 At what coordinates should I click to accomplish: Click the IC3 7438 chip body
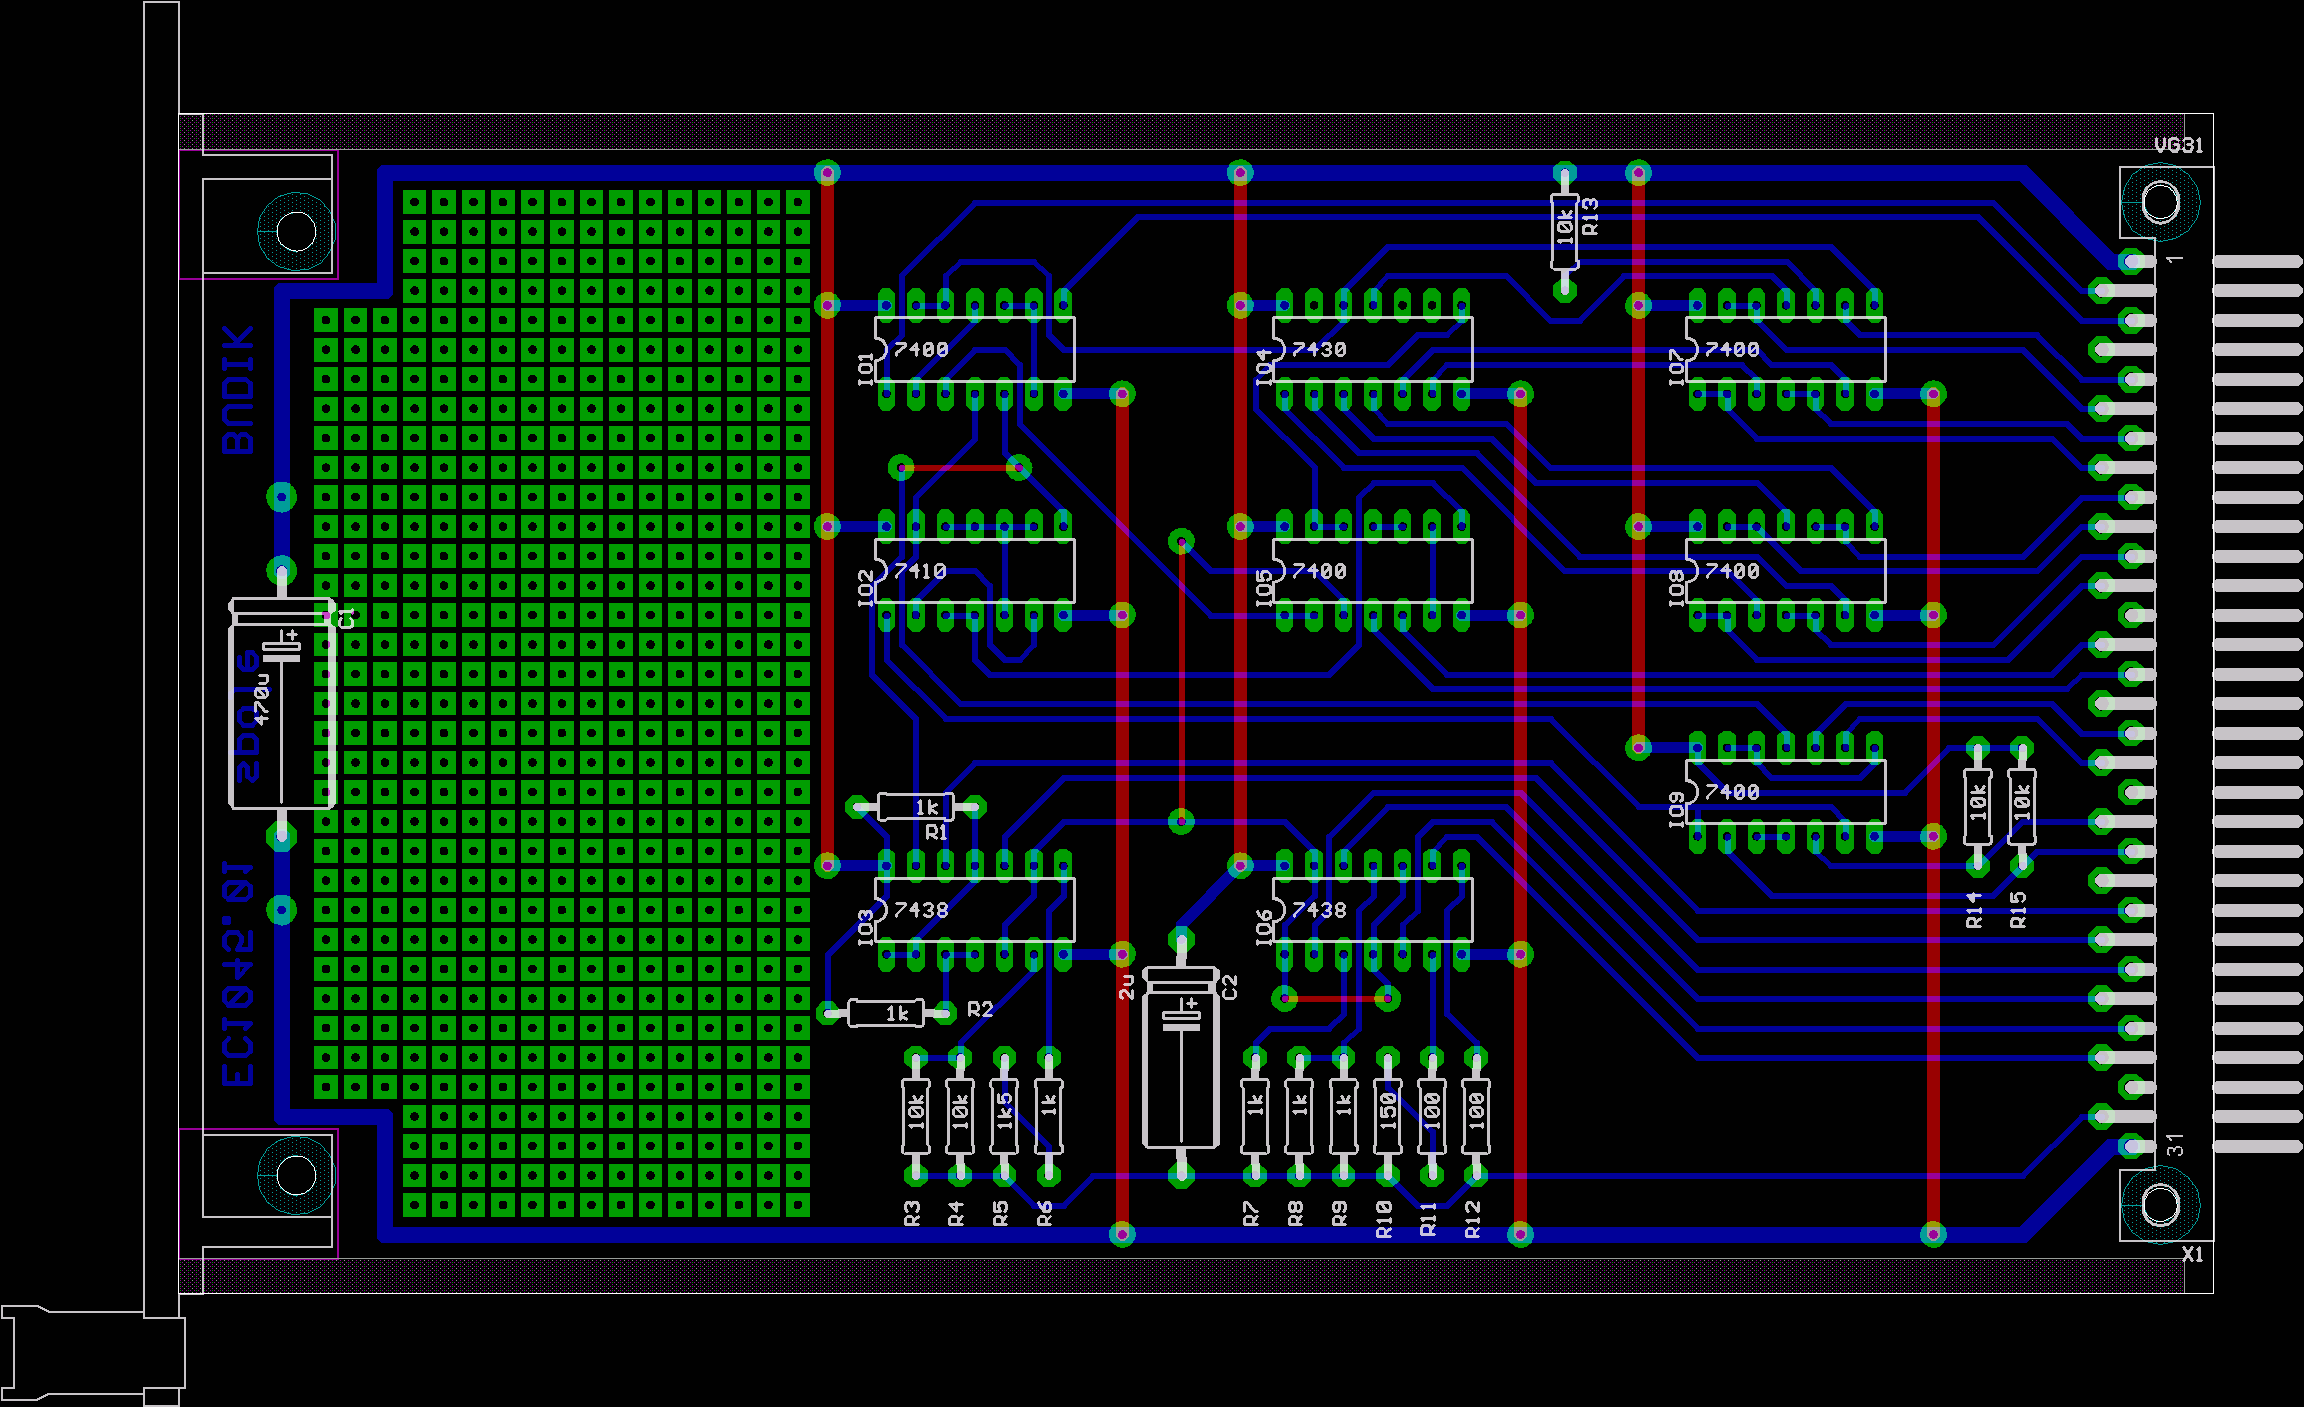[975, 910]
